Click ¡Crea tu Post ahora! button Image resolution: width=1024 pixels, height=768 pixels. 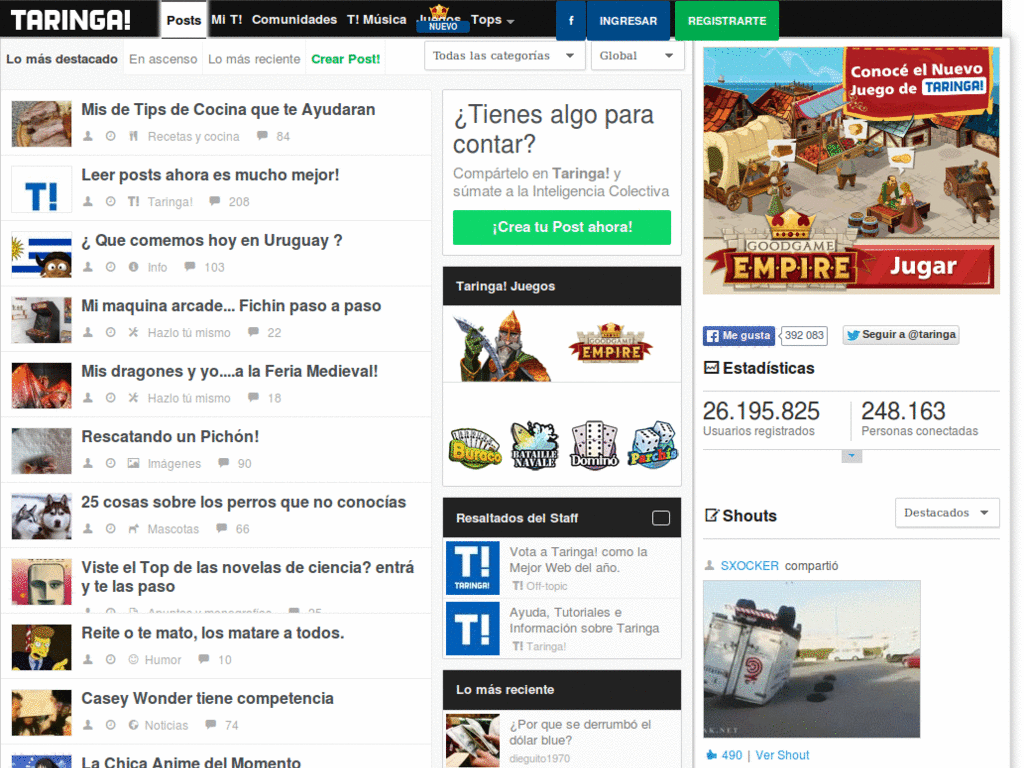[562, 227]
